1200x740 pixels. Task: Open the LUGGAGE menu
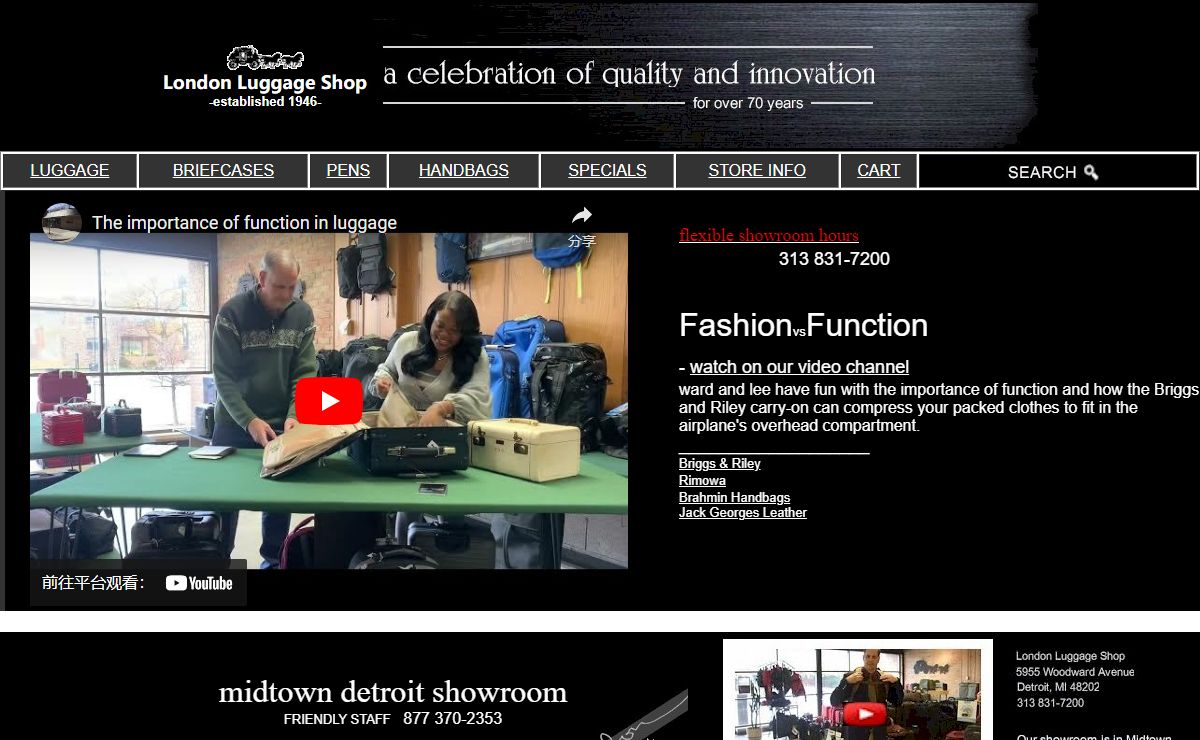pyautogui.click(x=70, y=171)
